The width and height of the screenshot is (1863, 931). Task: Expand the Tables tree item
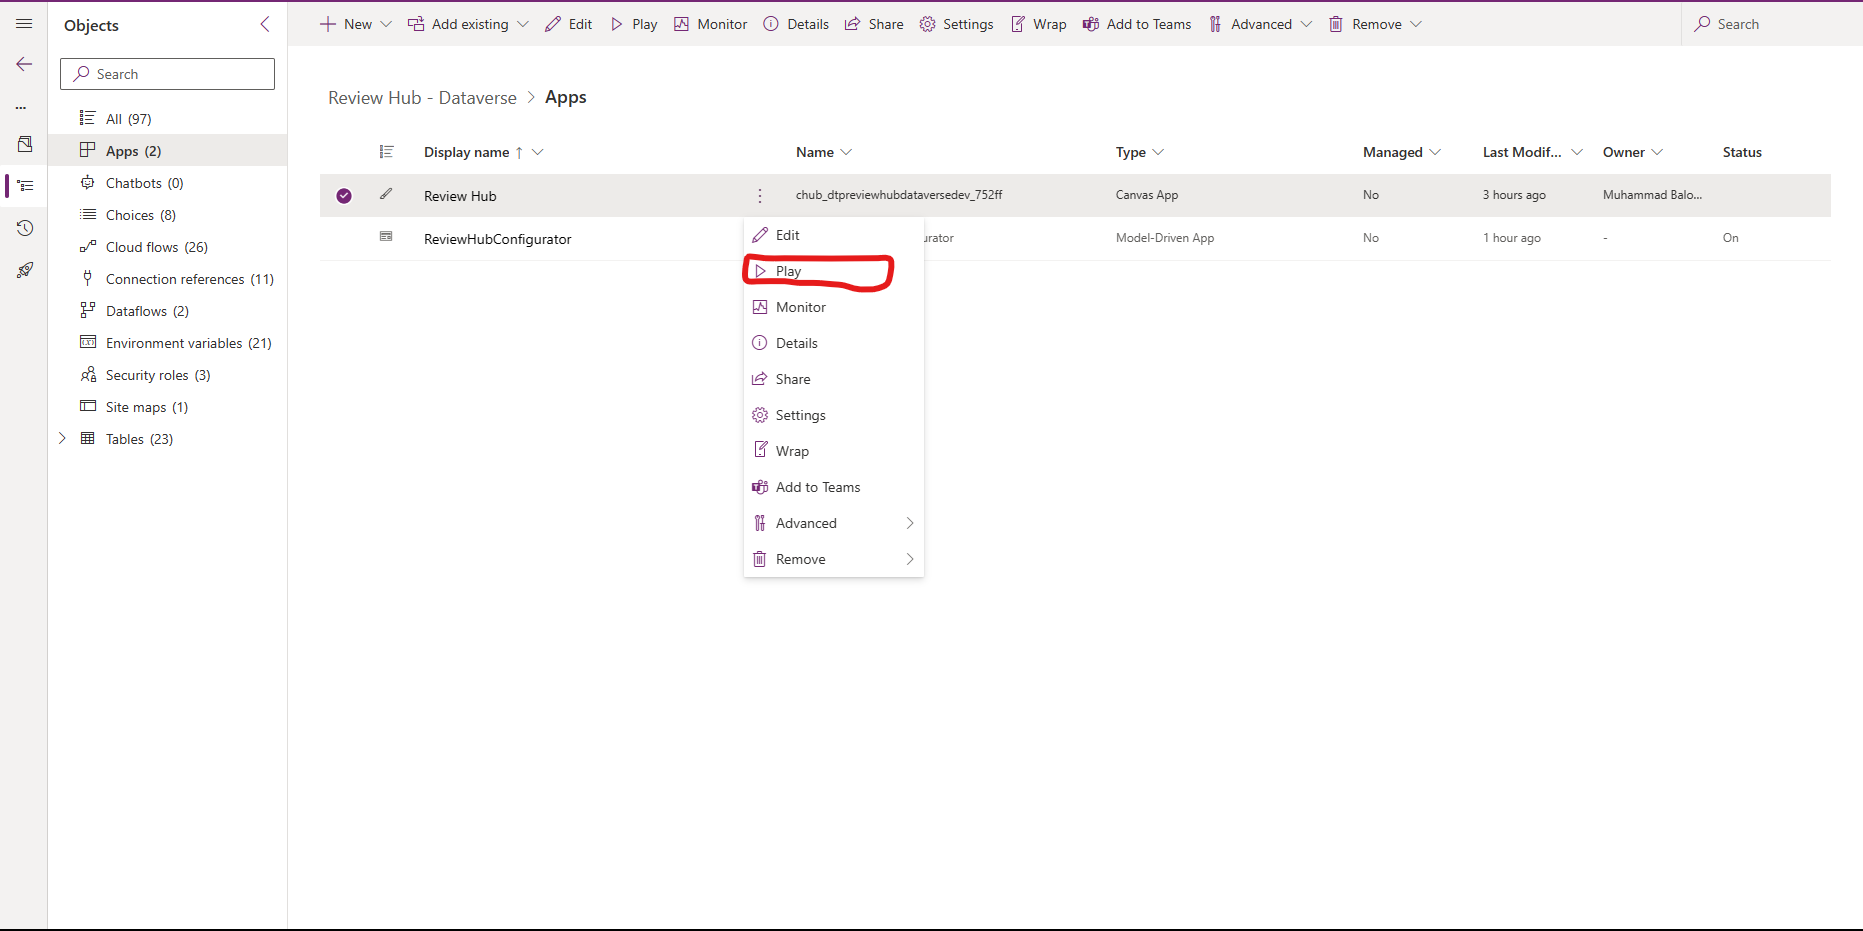click(x=62, y=438)
